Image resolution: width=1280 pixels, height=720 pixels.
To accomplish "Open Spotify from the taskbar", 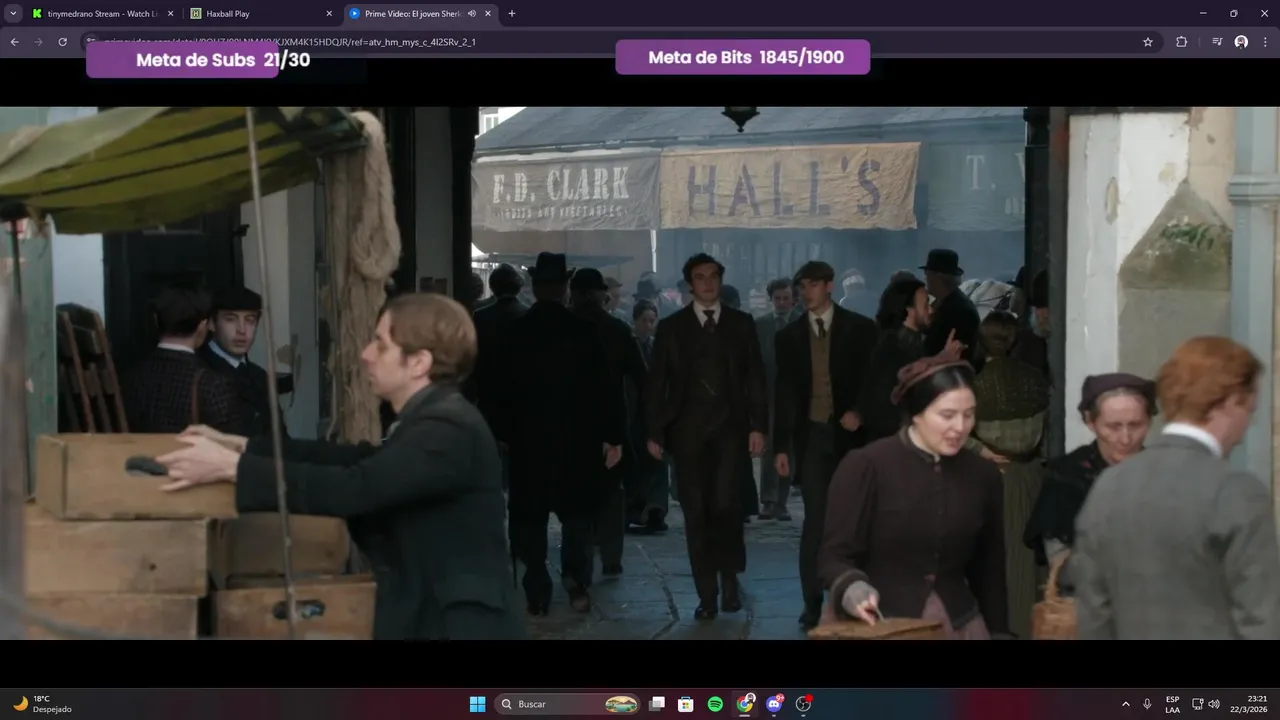I will pos(715,704).
